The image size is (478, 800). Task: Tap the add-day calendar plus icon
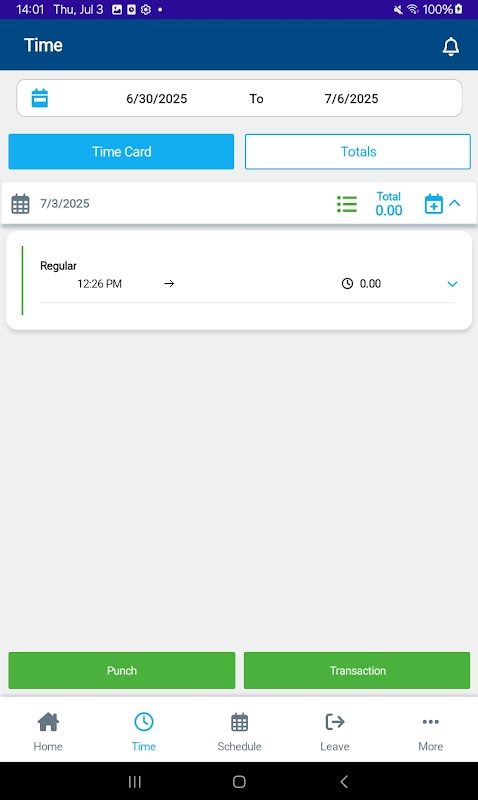[x=434, y=204]
